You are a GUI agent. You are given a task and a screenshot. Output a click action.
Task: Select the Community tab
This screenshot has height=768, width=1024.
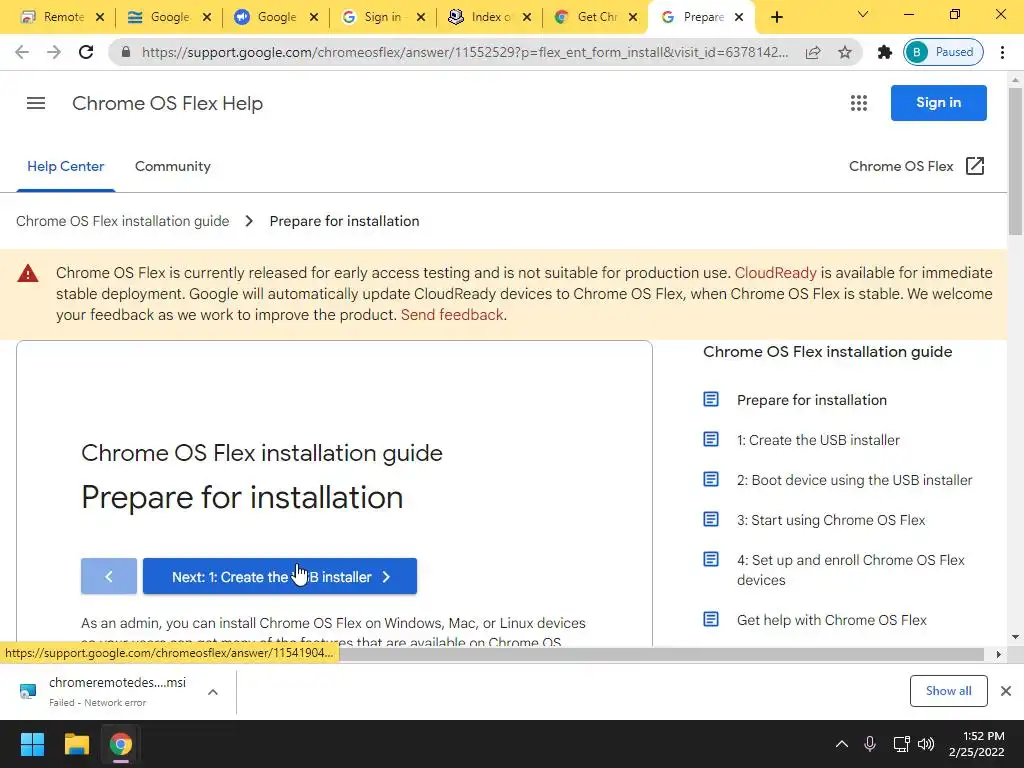click(172, 167)
